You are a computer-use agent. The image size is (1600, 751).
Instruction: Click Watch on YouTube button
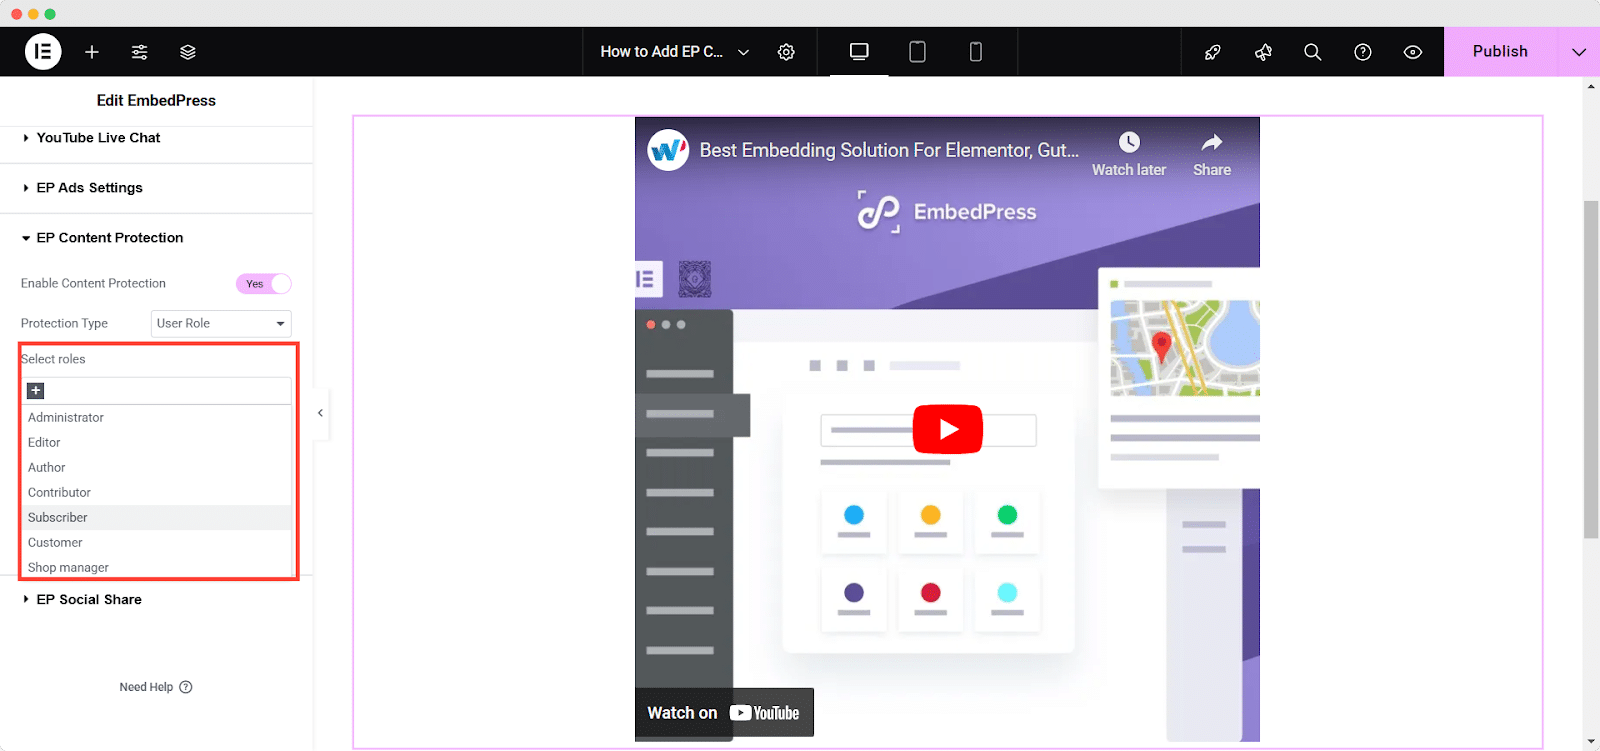(x=724, y=713)
